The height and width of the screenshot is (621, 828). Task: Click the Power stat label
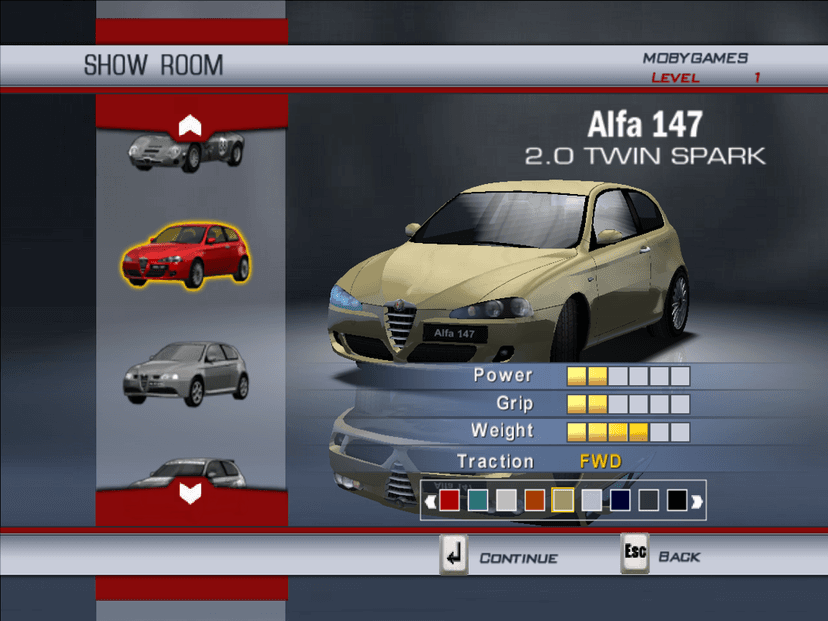coord(503,375)
